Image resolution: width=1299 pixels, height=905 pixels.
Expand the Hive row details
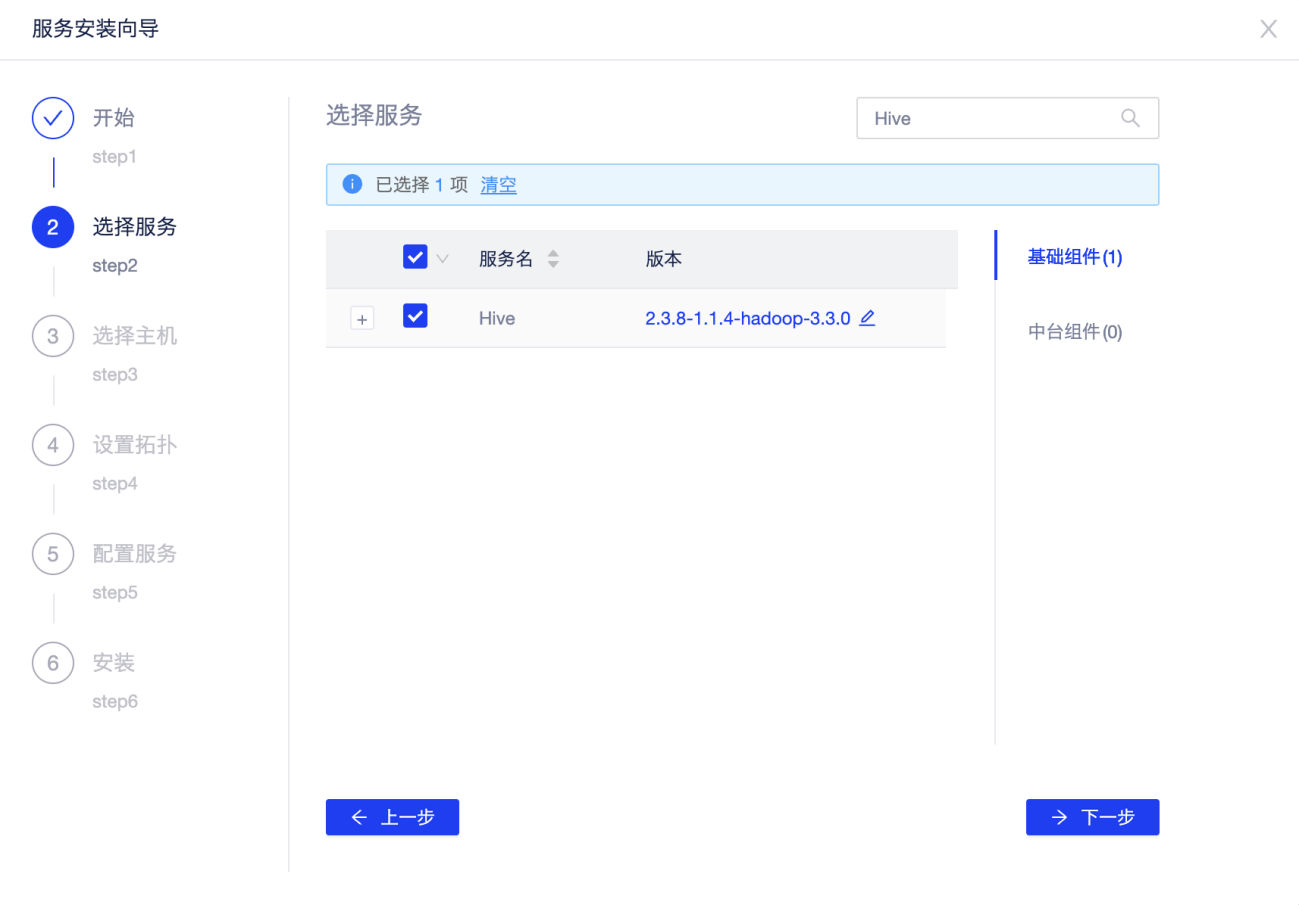362,319
